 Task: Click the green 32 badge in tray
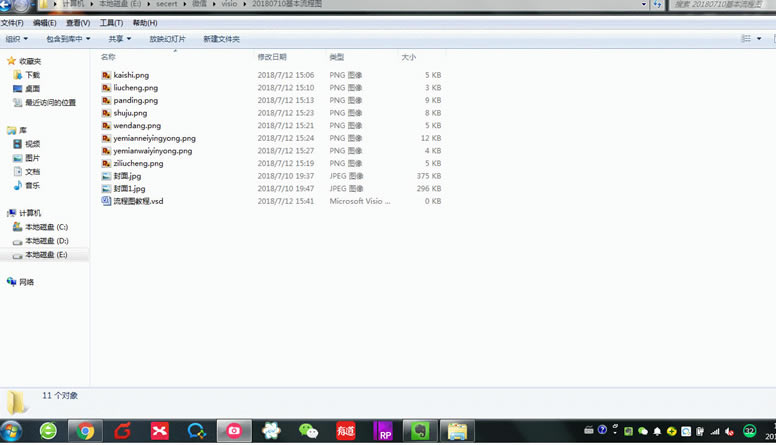point(749,431)
